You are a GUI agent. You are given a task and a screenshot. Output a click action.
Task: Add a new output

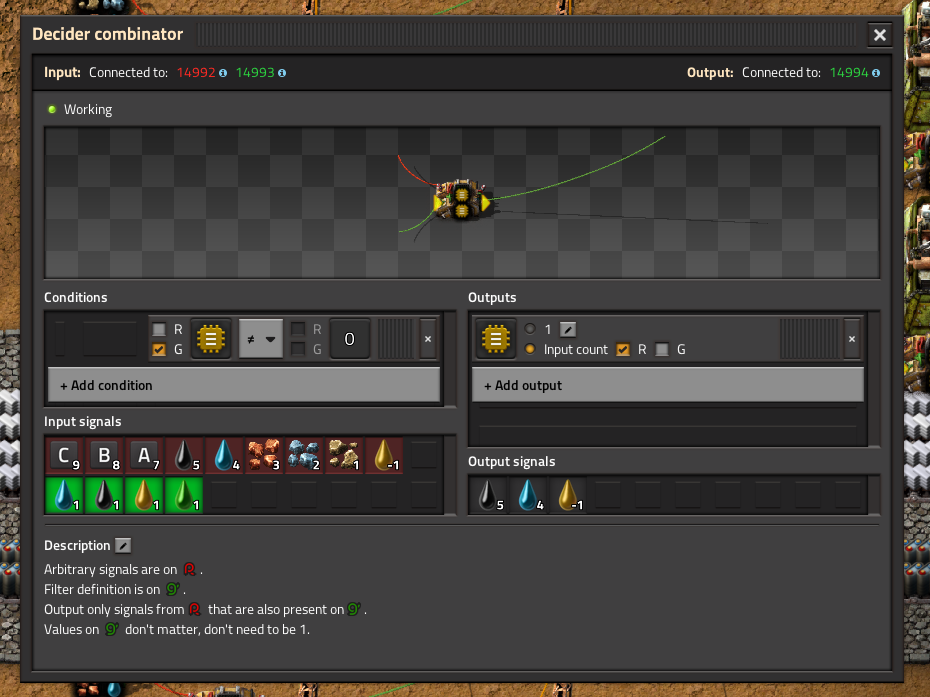click(x=668, y=385)
